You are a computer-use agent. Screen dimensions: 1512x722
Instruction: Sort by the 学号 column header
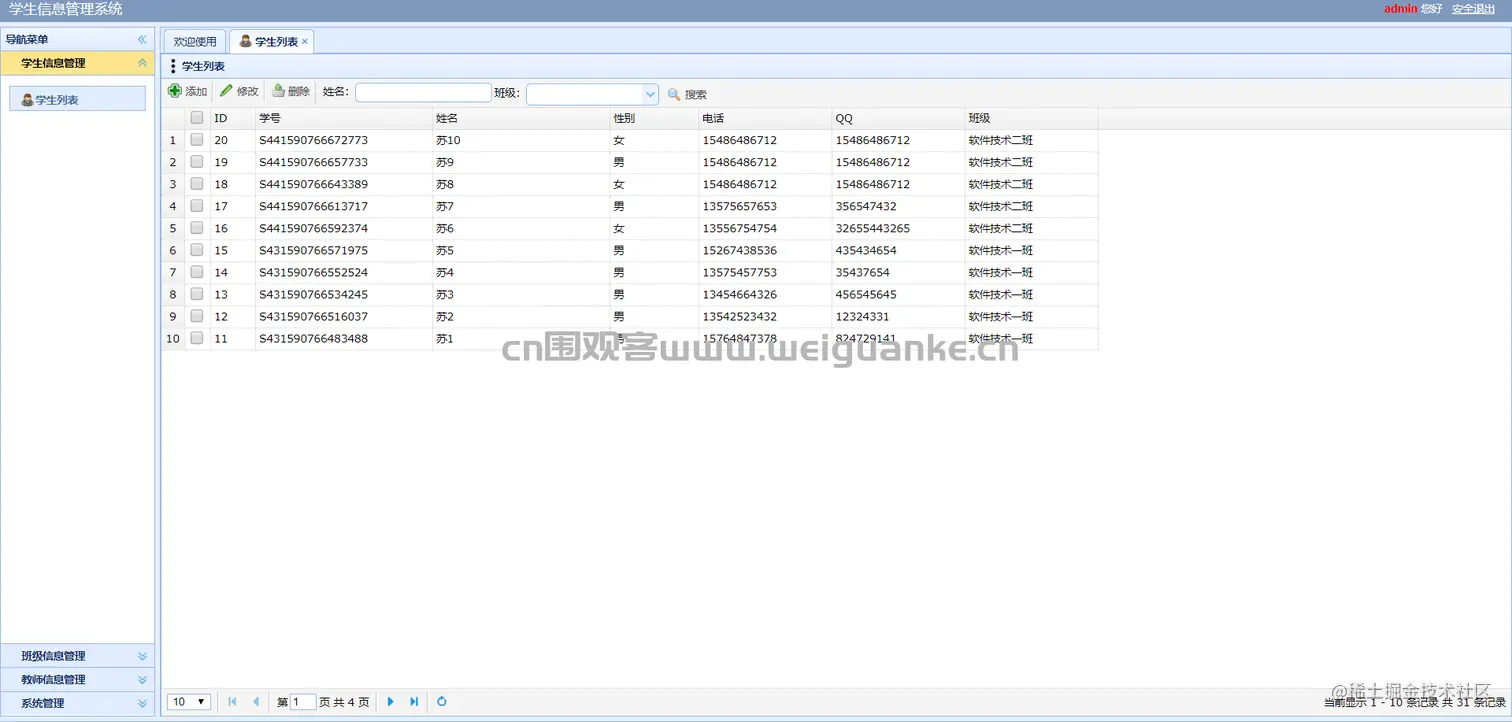[343, 118]
